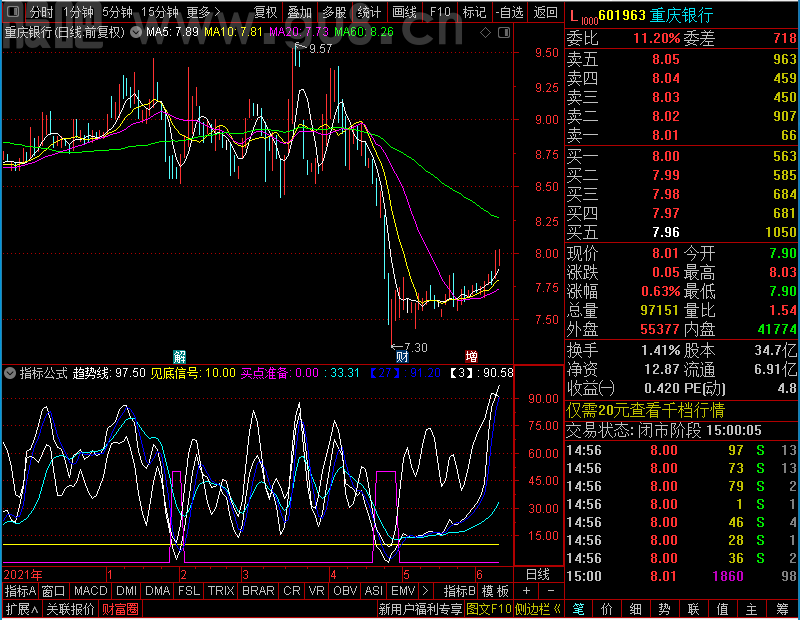800x620 pixels.
Task: Open the 复权 adjustment option
Action: [x=265, y=12]
